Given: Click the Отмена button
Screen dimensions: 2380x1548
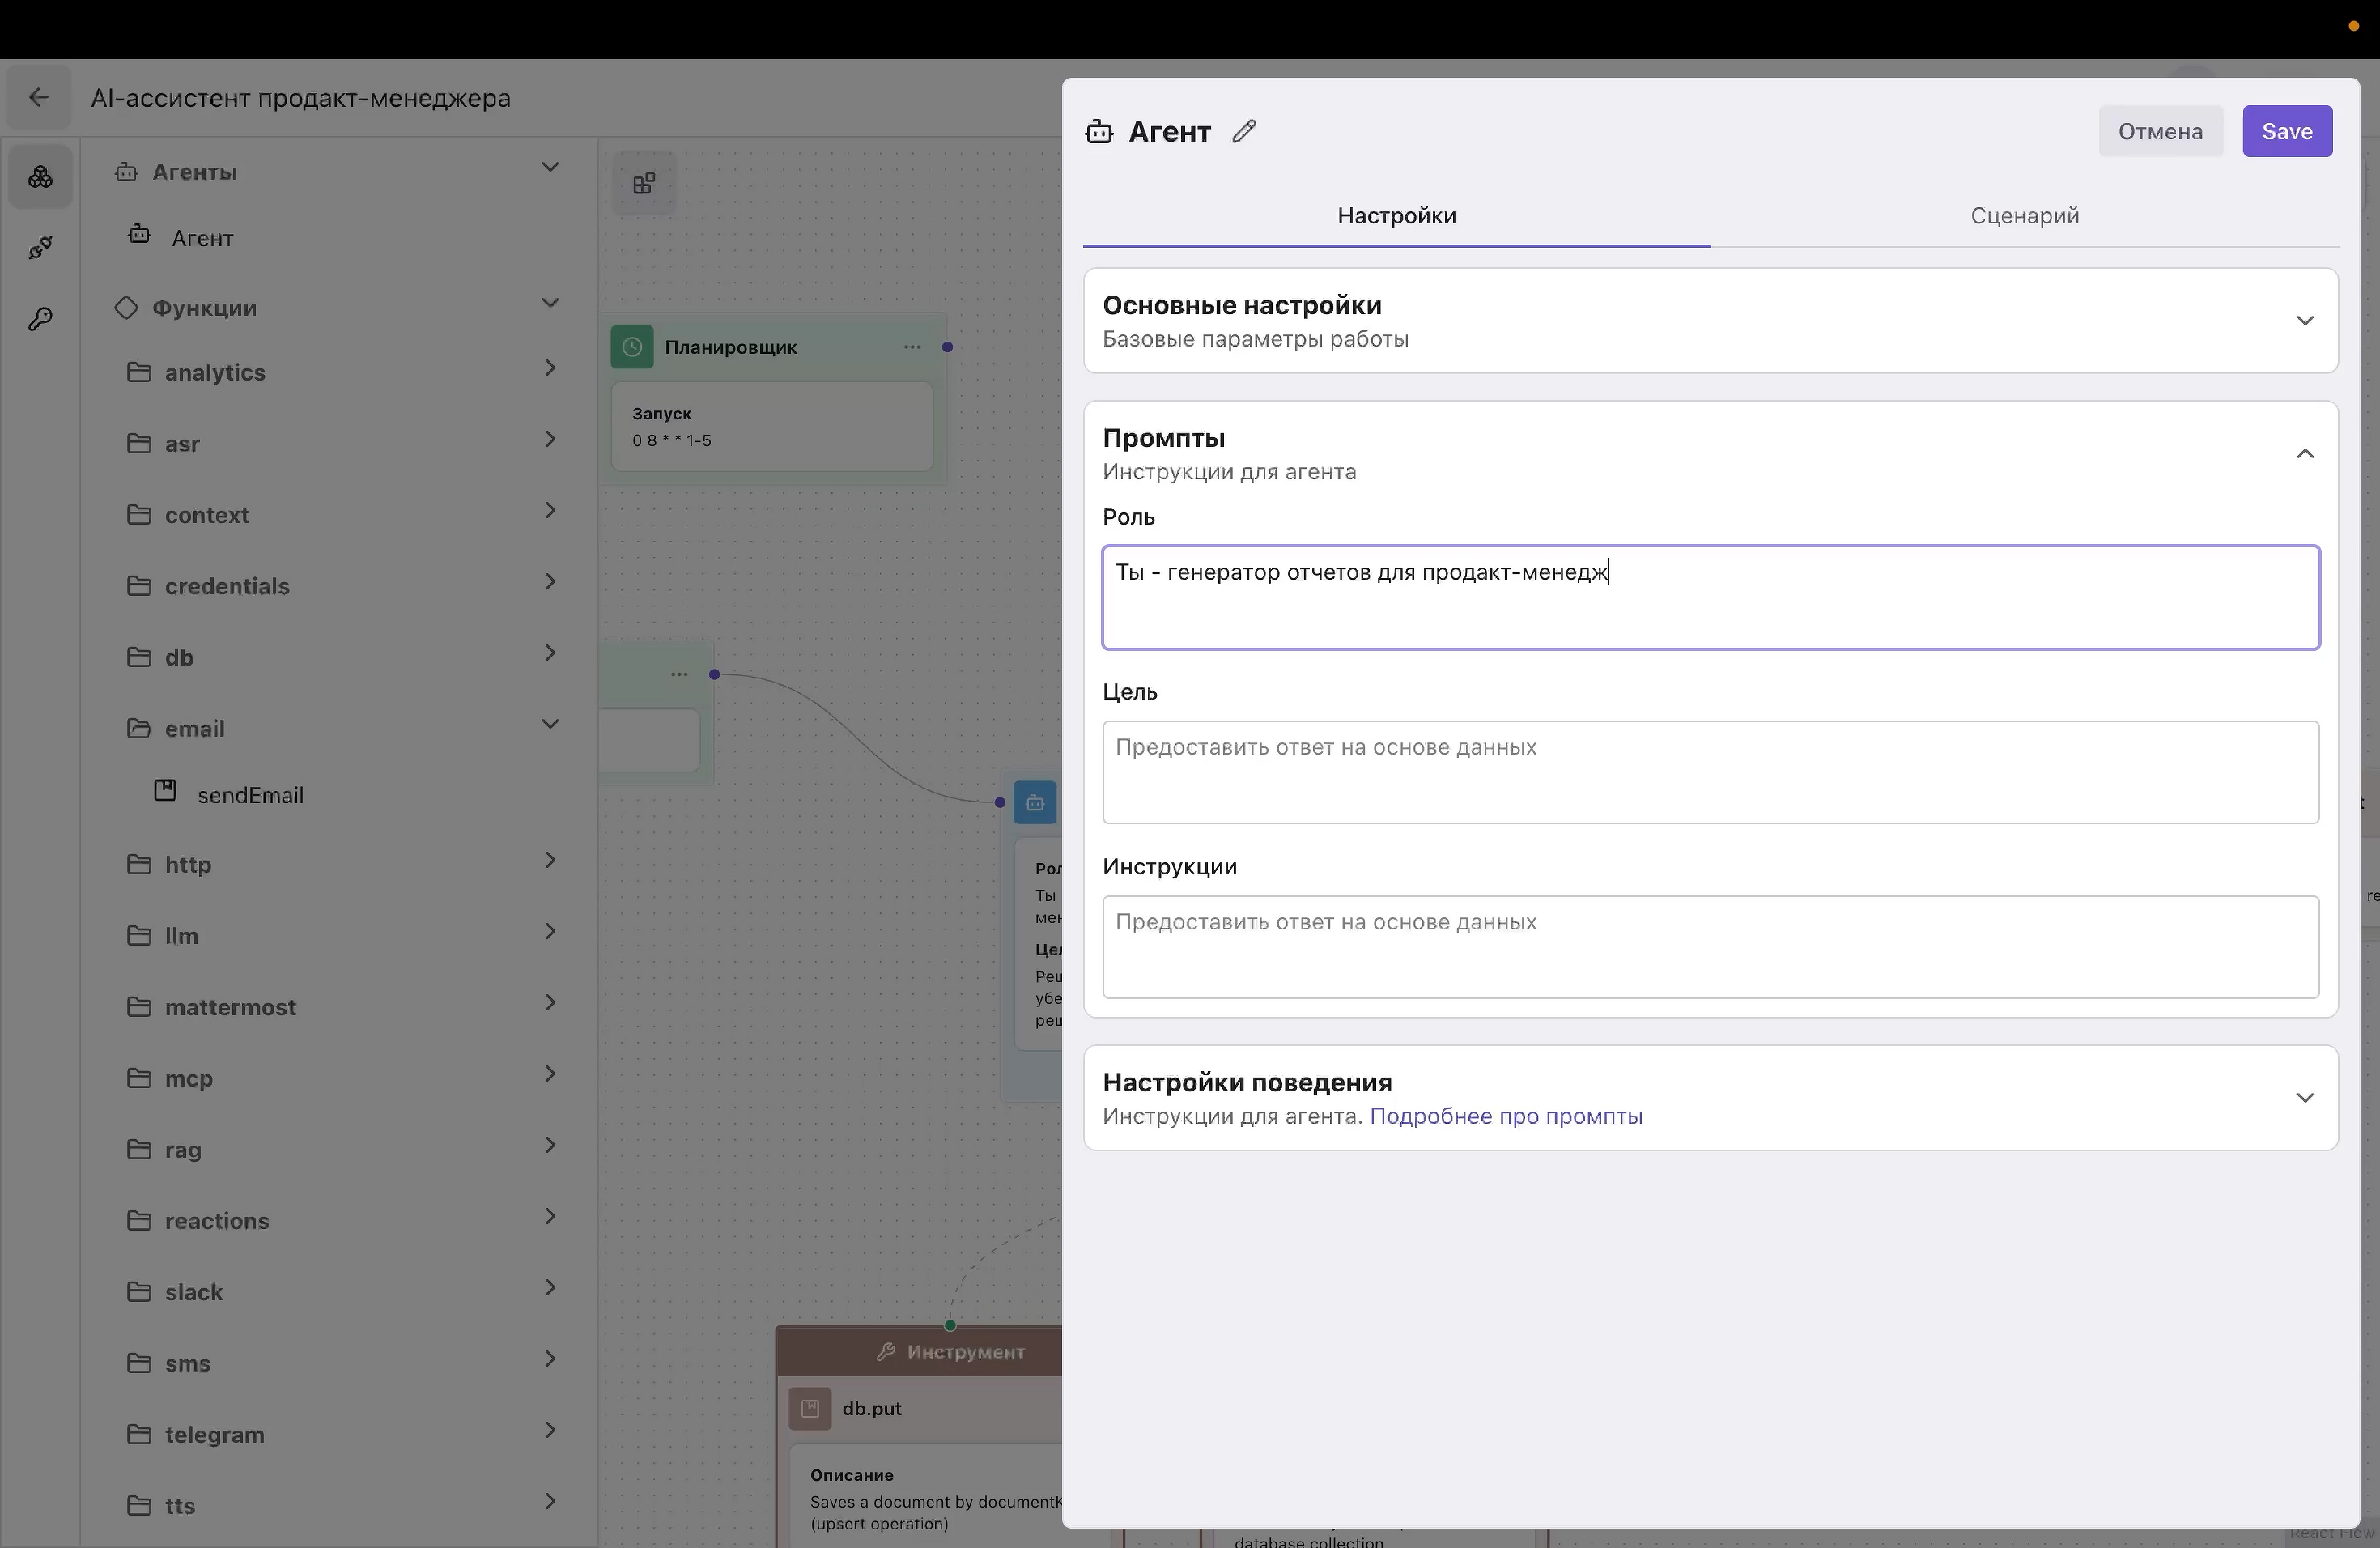Looking at the screenshot, I should coord(2160,131).
